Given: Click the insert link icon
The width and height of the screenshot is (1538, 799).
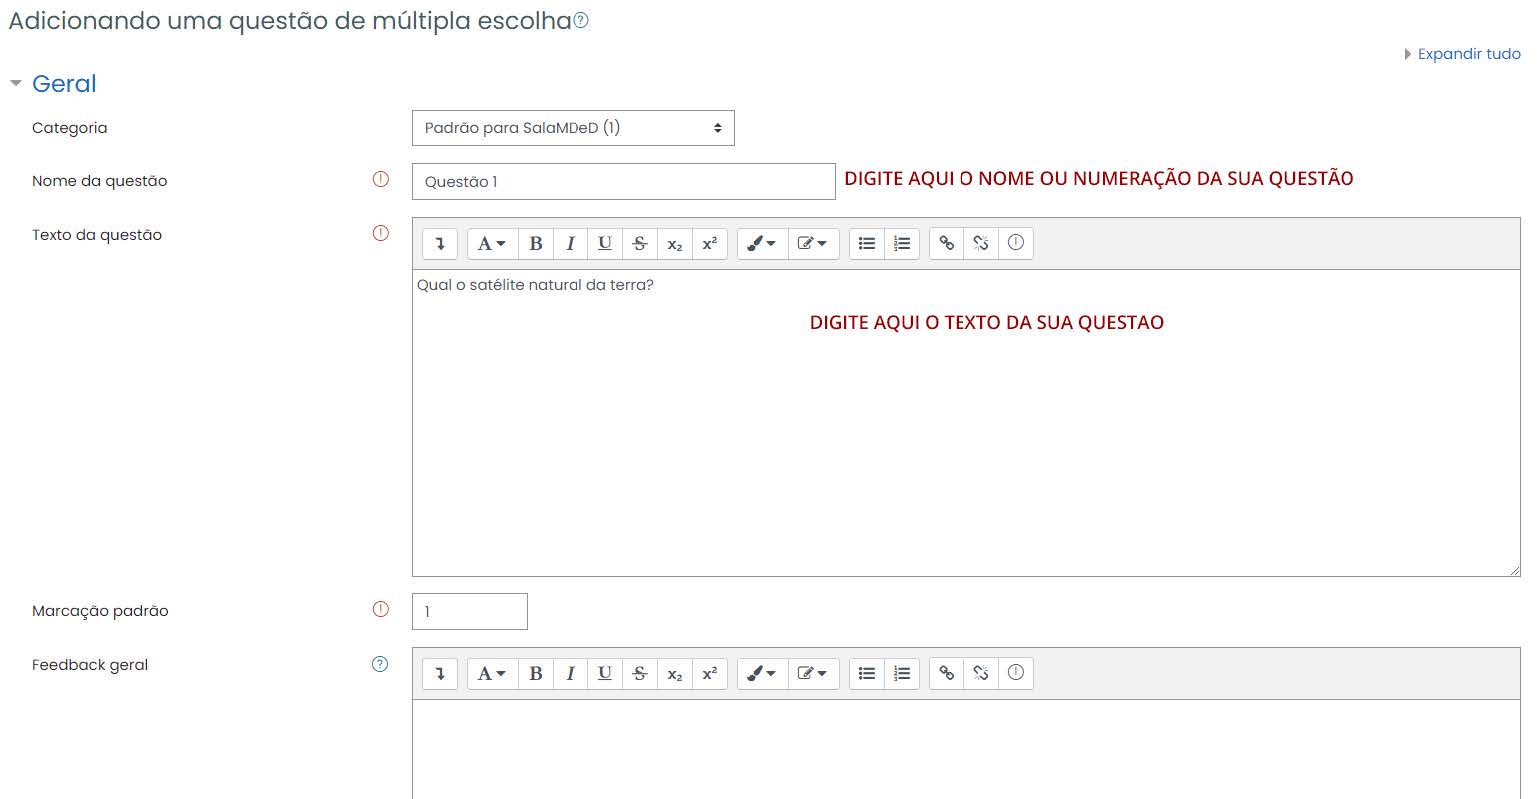Looking at the screenshot, I should 946,243.
